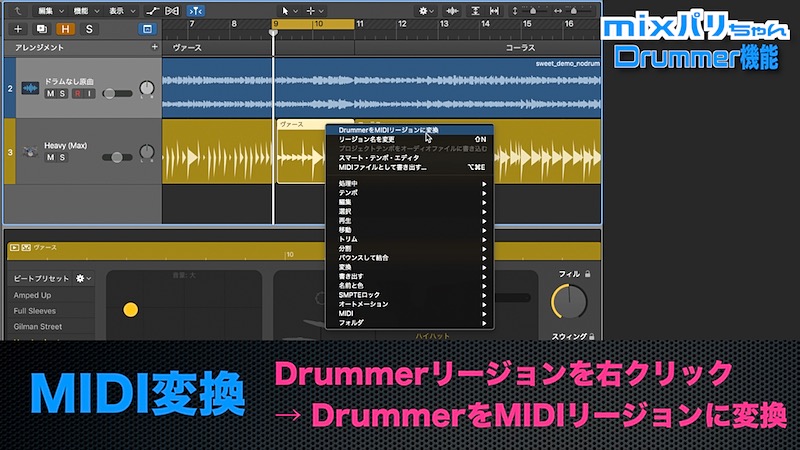Open the 表示 view menu

(121, 11)
